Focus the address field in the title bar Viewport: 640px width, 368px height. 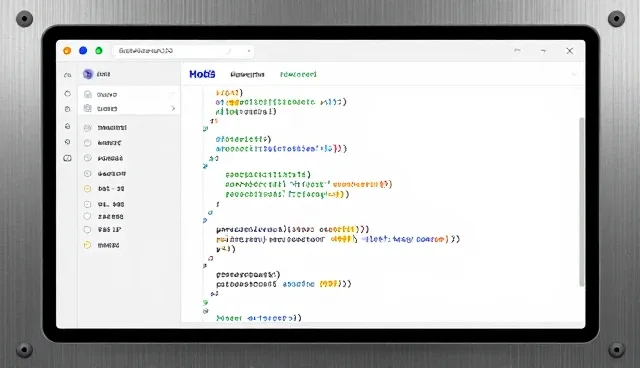click(184, 51)
